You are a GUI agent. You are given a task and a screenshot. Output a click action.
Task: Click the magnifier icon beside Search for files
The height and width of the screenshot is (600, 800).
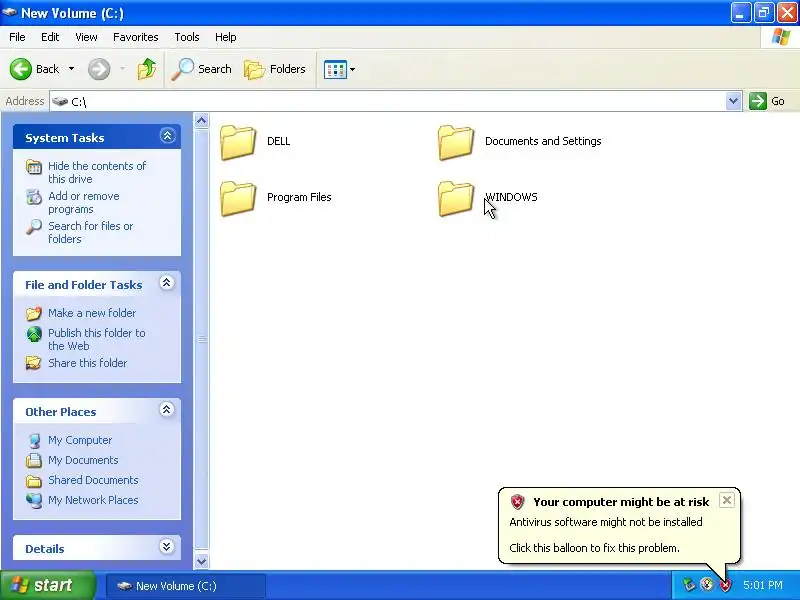pyautogui.click(x=34, y=227)
